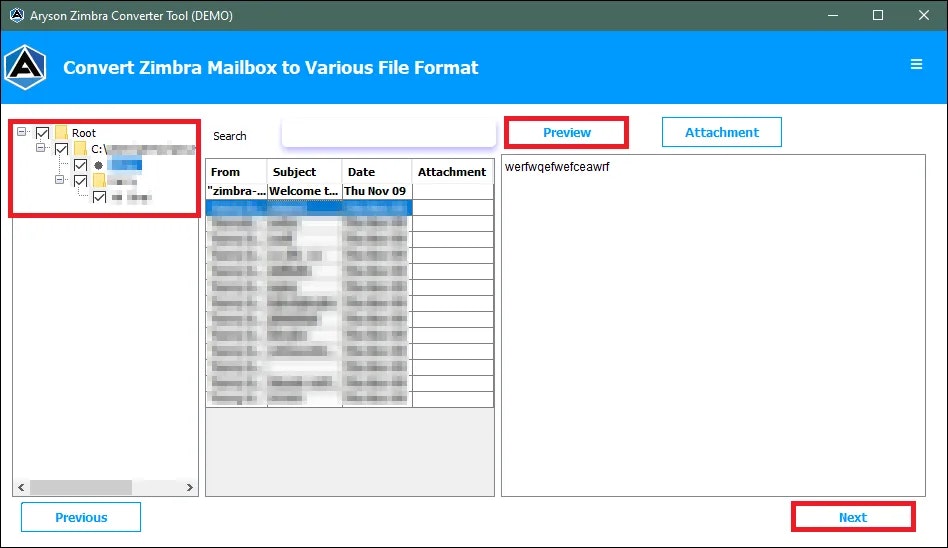Open the hamburger menu icon

[x=916, y=64]
